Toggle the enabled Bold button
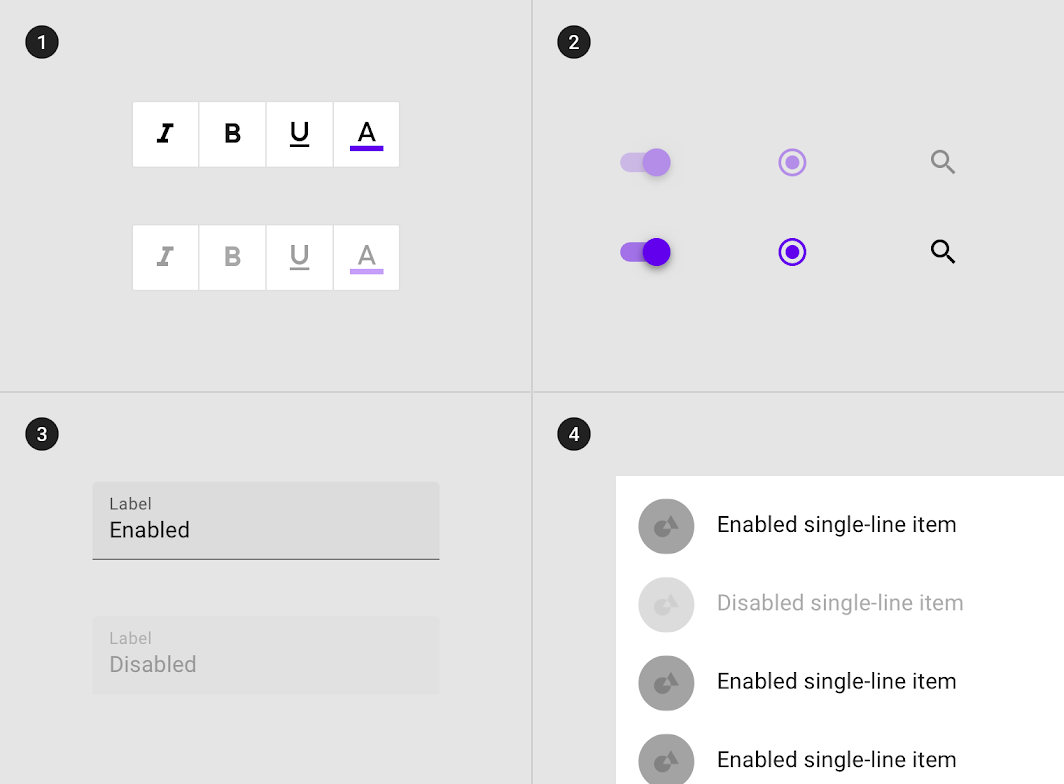The image size is (1064, 784). [232, 134]
